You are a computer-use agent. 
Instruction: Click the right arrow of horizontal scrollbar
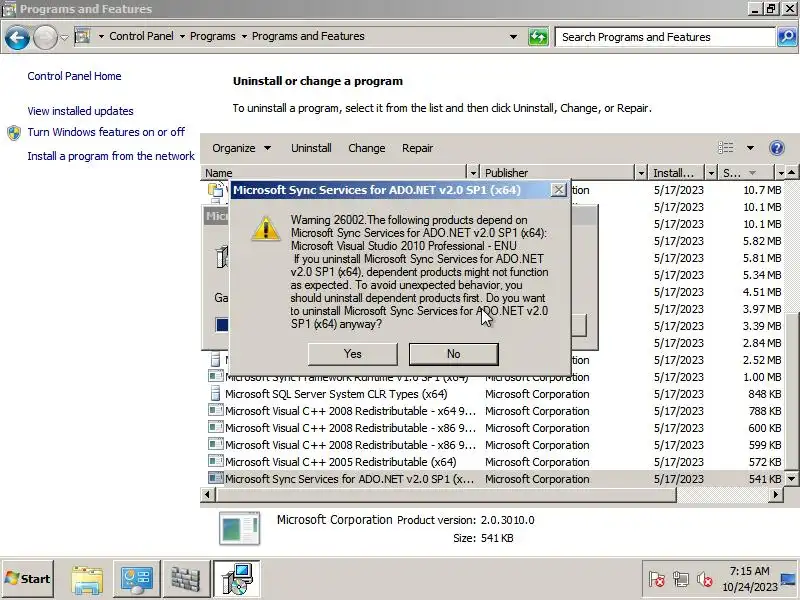(x=776, y=494)
